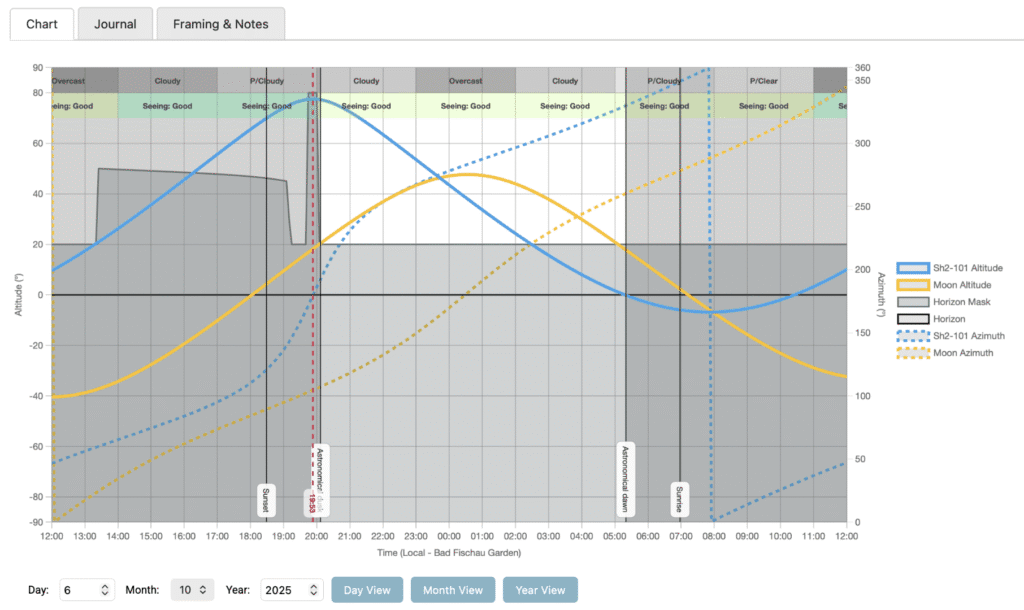Click the Day number stepper field

click(x=87, y=590)
